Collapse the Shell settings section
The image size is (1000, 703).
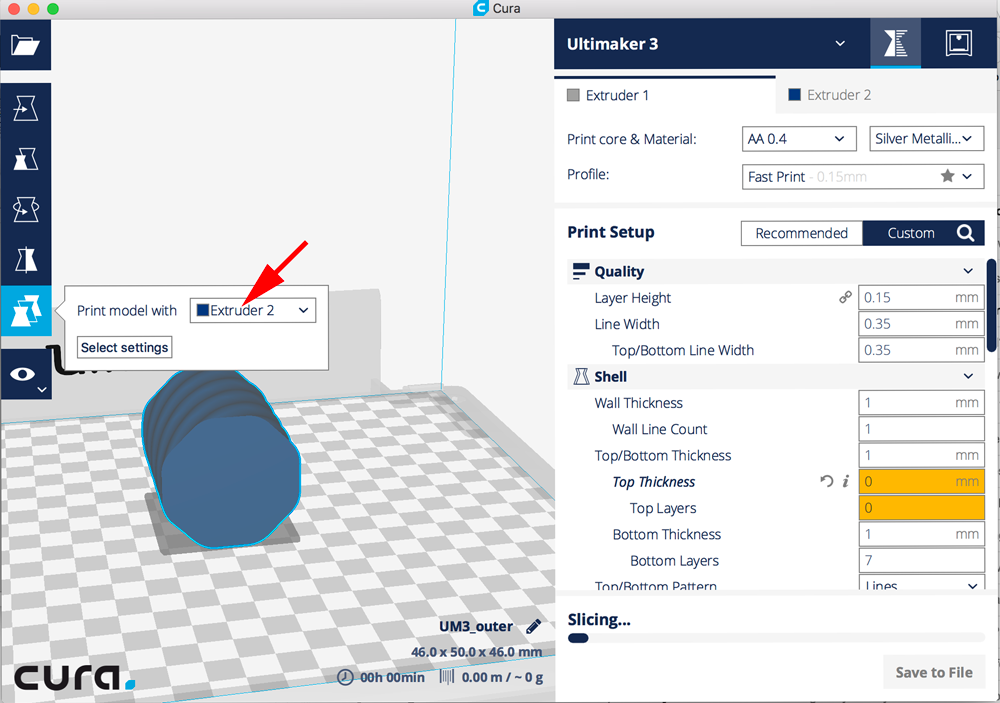click(967, 376)
